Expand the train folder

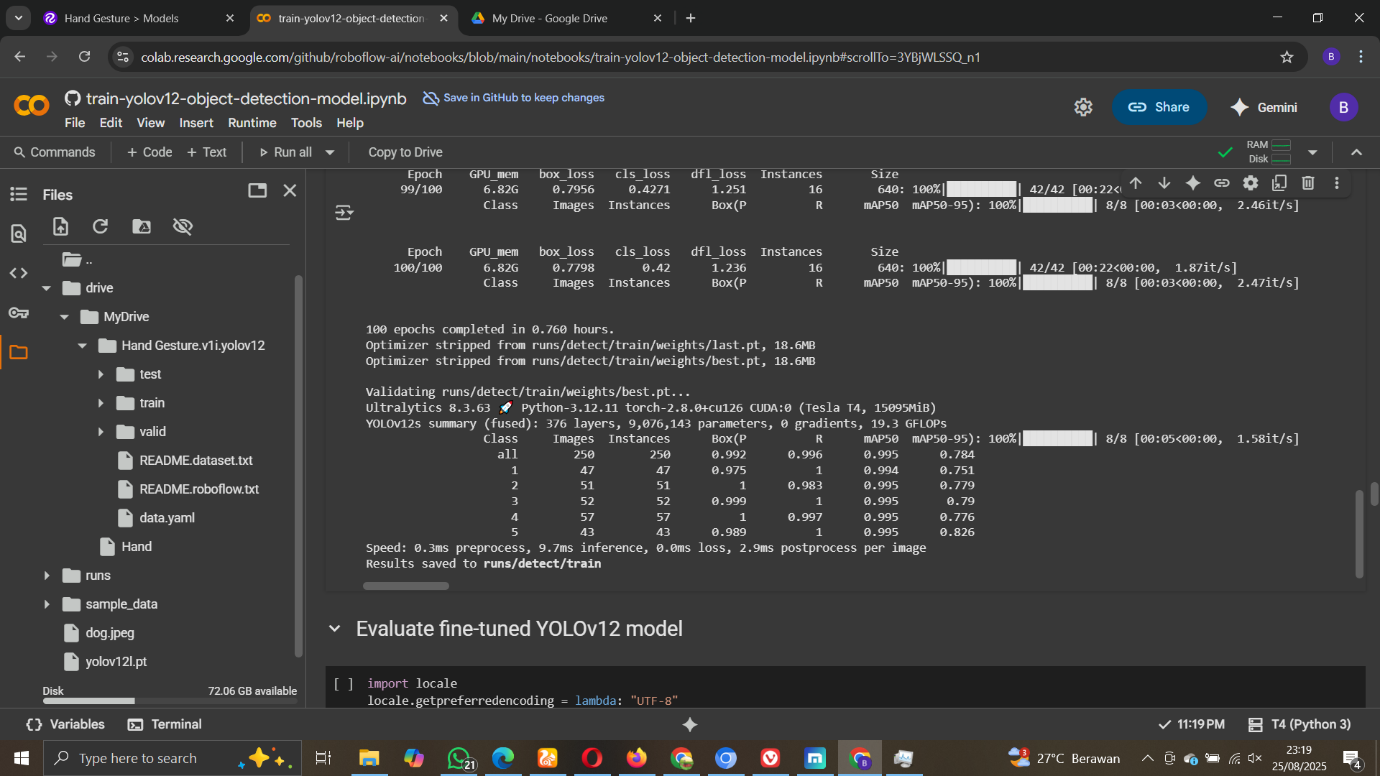[101, 403]
